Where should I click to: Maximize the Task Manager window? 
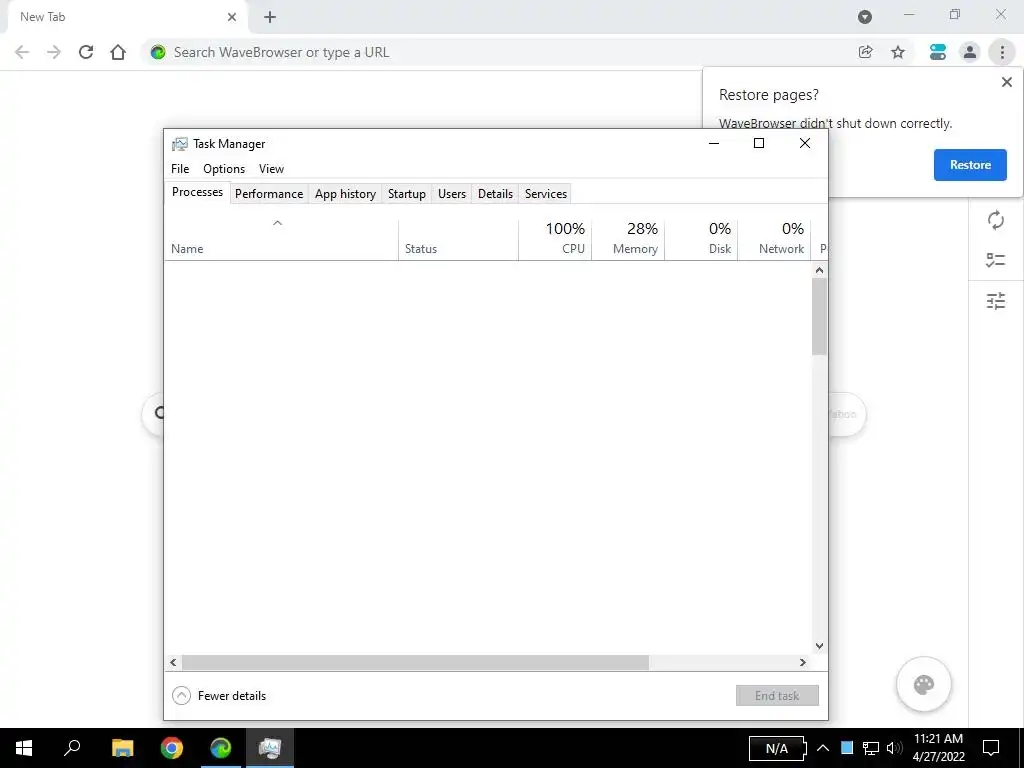coord(759,144)
